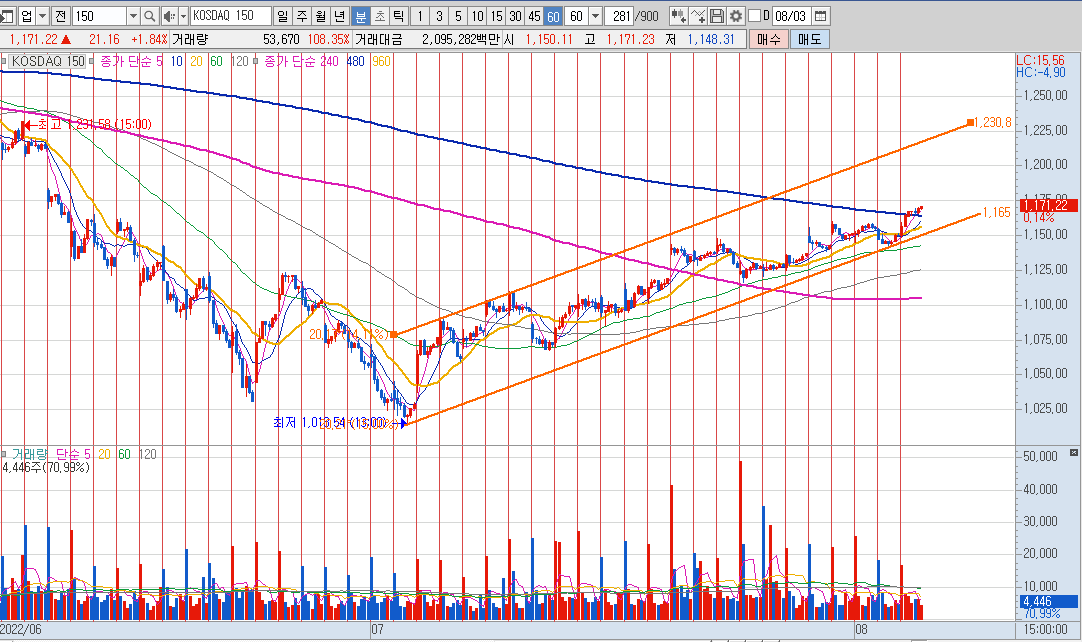Click the custom interval field showing 60
The height and width of the screenshot is (642, 1082).
[577, 16]
